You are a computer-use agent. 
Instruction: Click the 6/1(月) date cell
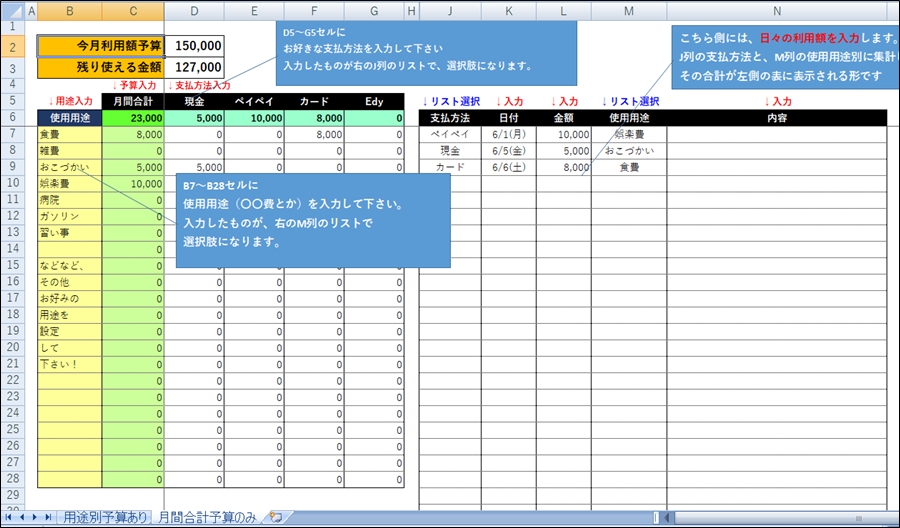(509, 134)
